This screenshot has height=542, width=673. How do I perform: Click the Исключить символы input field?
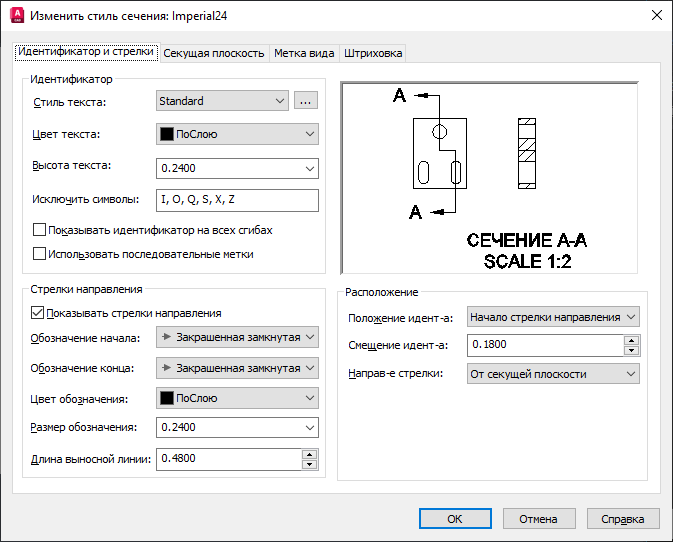(x=237, y=200)
